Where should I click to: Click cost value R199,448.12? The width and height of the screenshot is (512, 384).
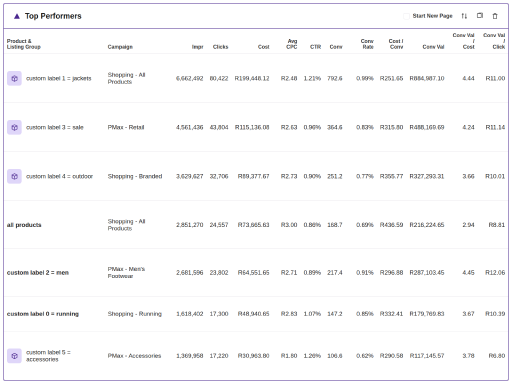[x=252, y=78]
